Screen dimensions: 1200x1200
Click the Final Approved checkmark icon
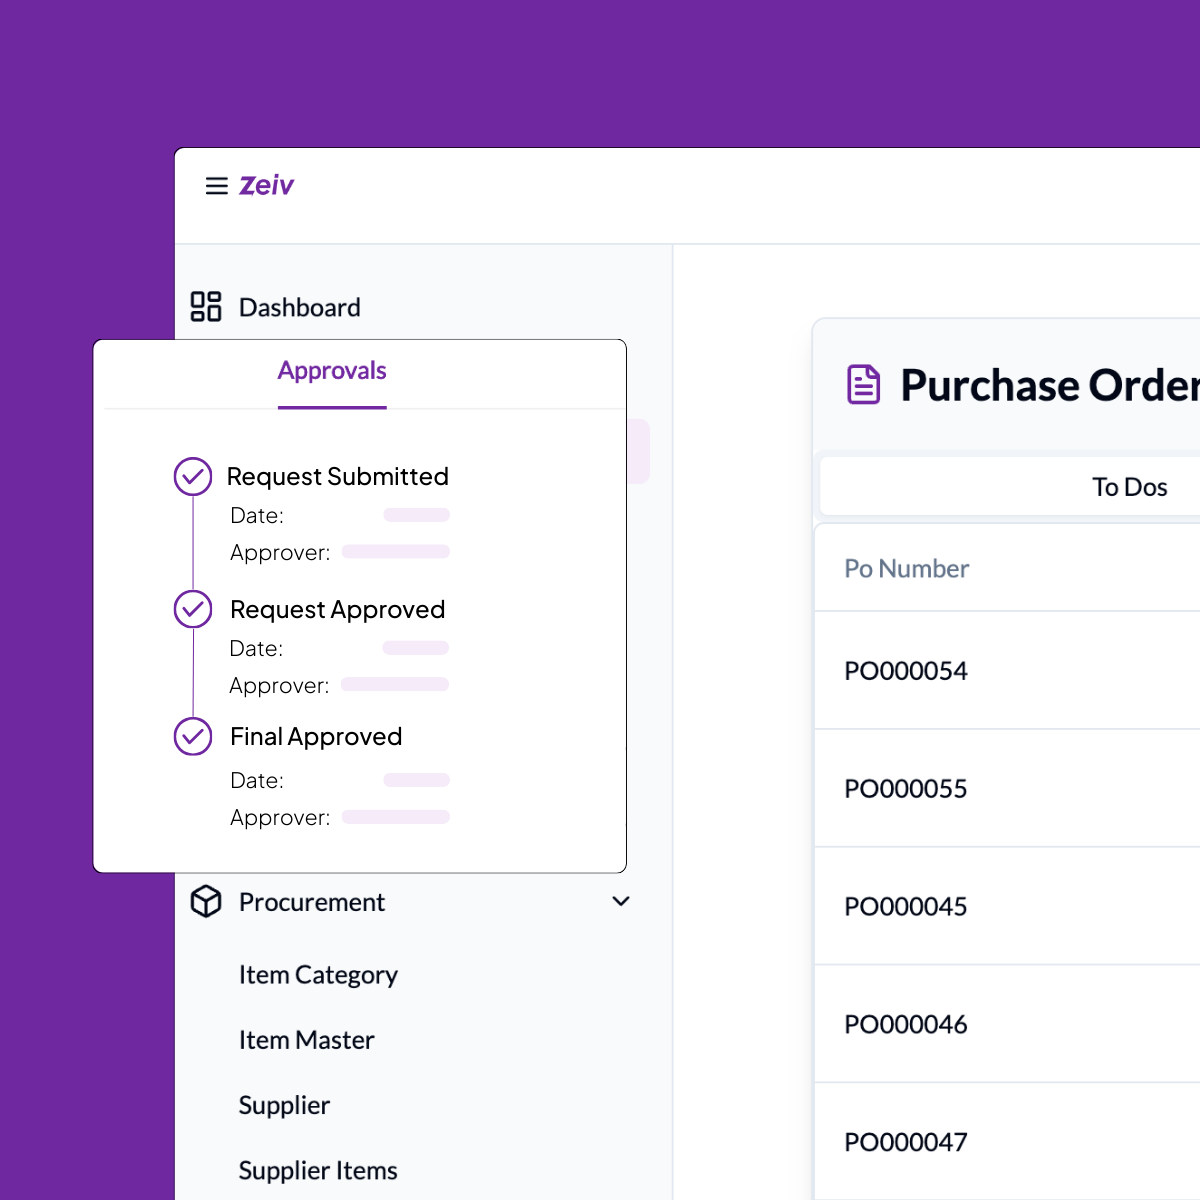pos(193,737)
